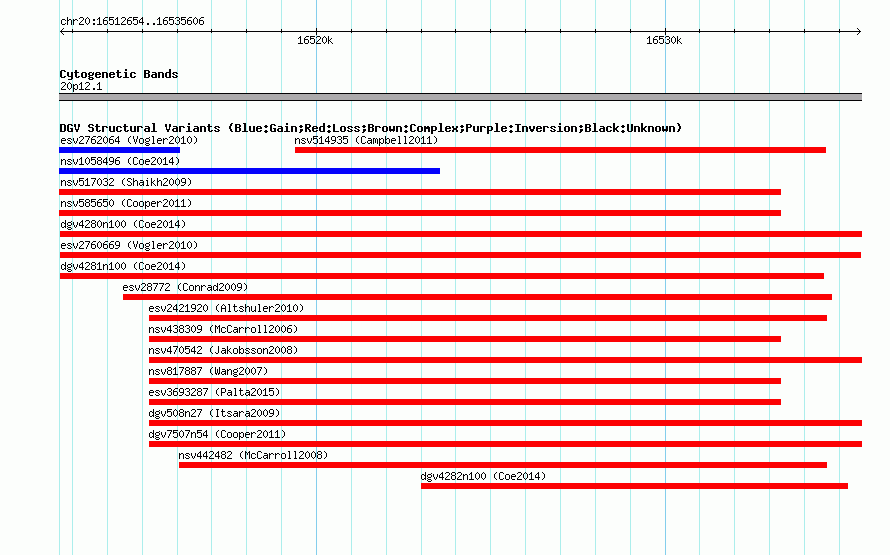Click the DGV Structural Variants track title
This screenshot has height=555, width=890.
click(x=371, y=128)
